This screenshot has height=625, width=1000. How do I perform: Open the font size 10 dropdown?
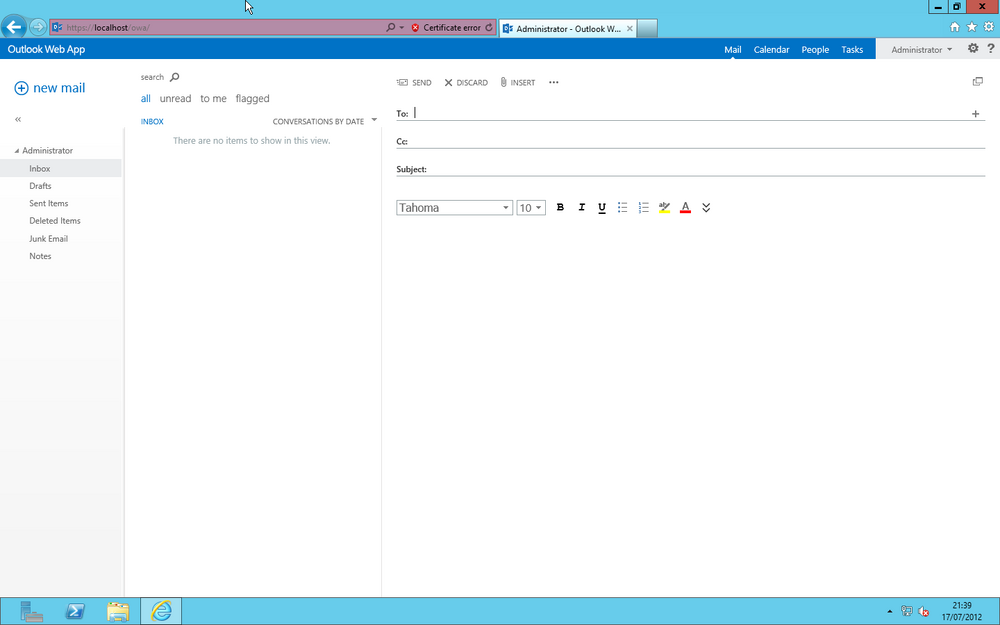(x=531, y=208)
